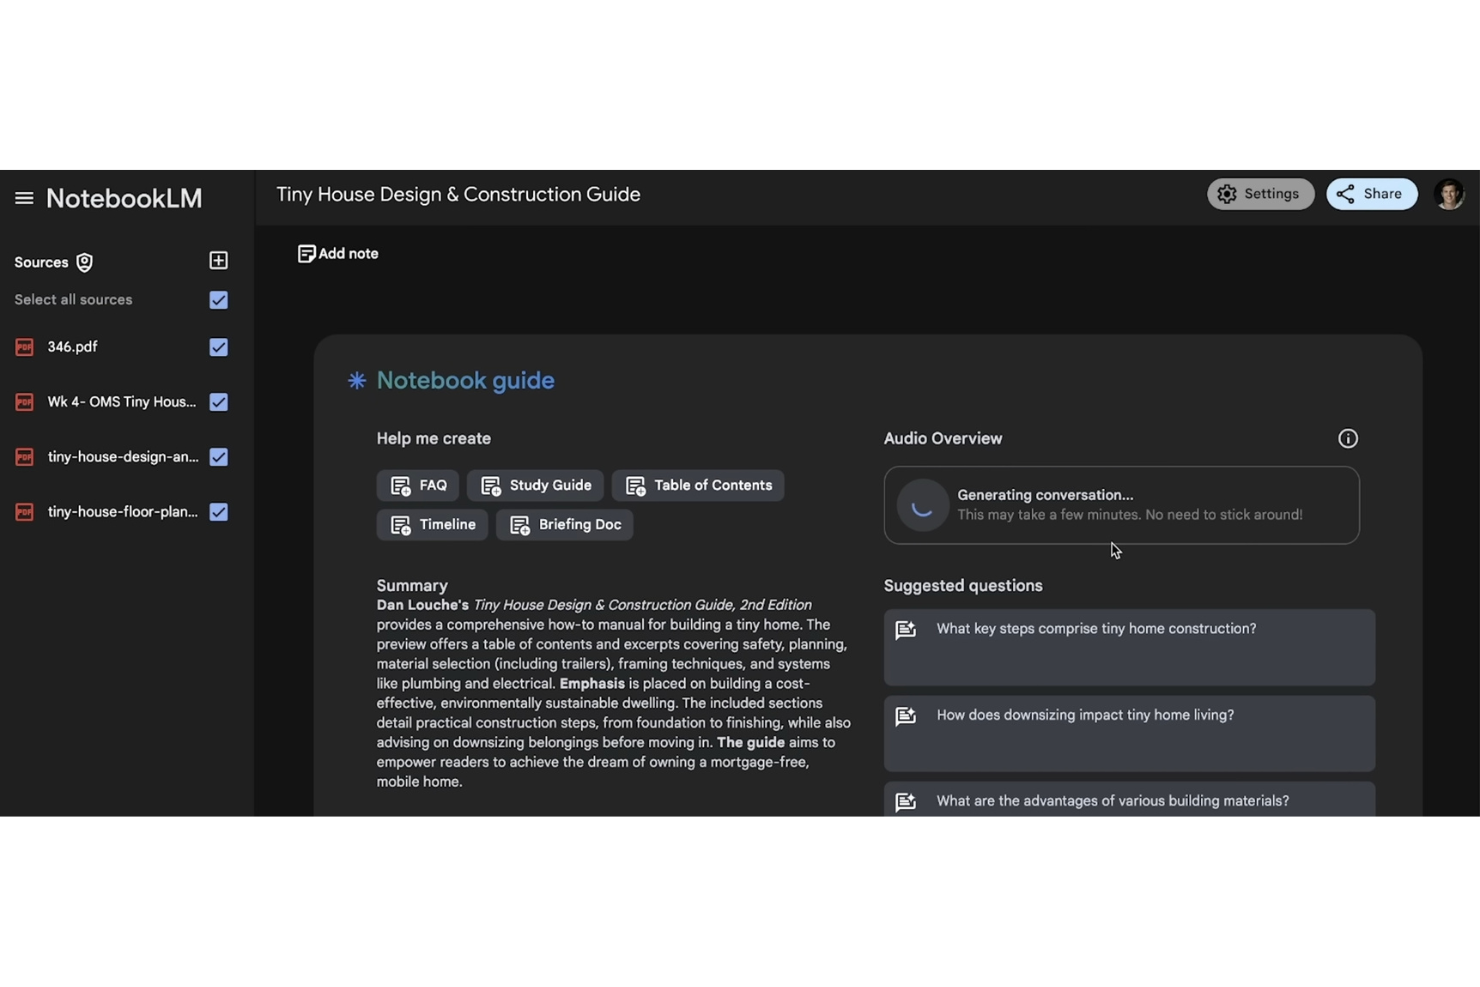Screen dimensions: 1480x987
Task: Open the 346.pdf source
Action: 72,347
